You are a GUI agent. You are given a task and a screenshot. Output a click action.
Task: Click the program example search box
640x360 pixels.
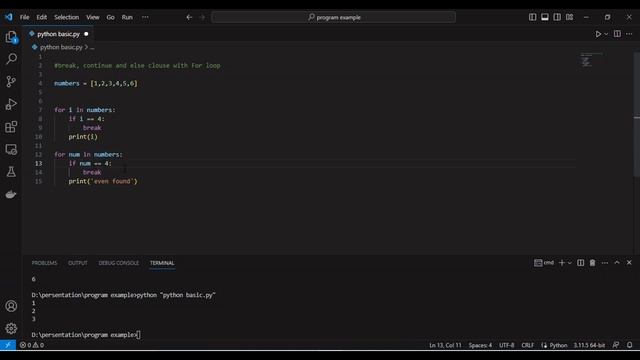[x=333, y=17]
